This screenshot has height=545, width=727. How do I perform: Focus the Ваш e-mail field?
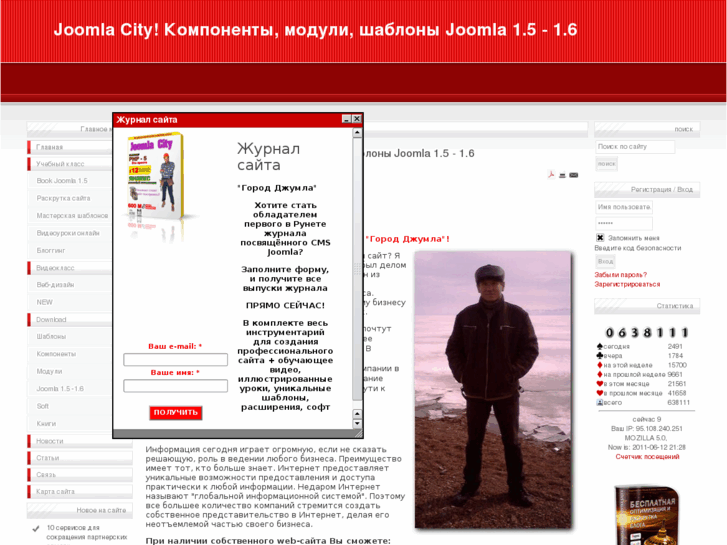[175, 359]
